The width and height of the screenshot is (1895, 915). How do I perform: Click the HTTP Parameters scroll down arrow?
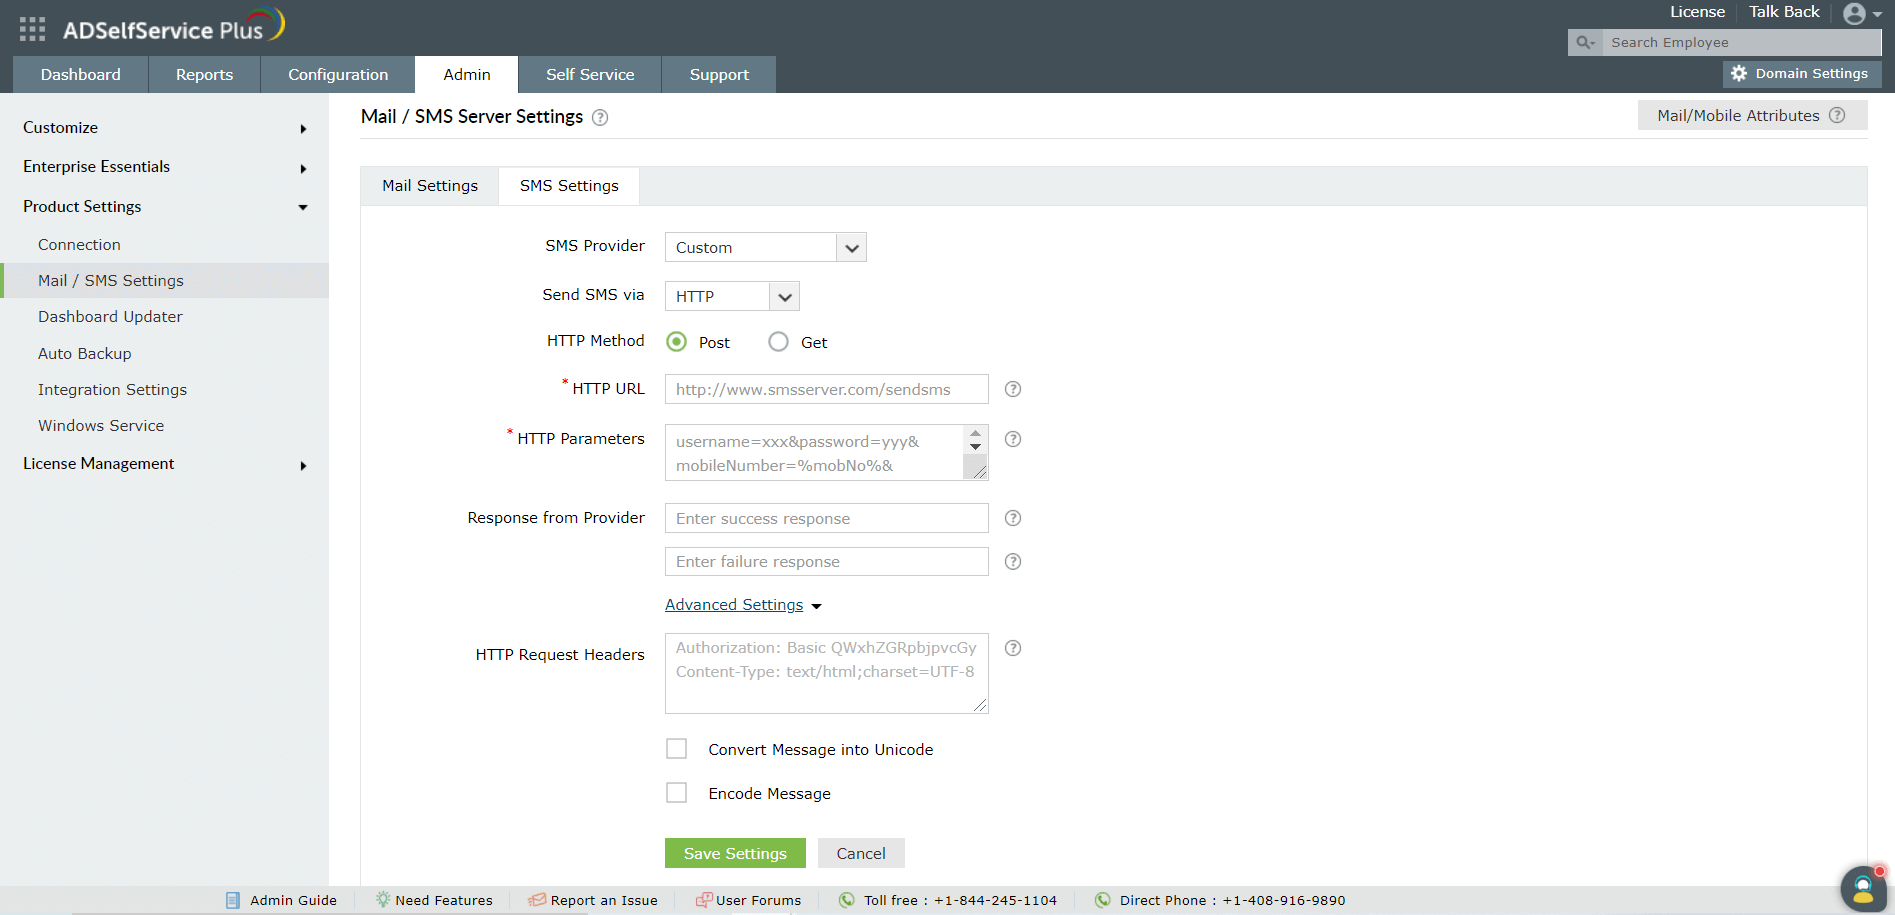[975, 447]
